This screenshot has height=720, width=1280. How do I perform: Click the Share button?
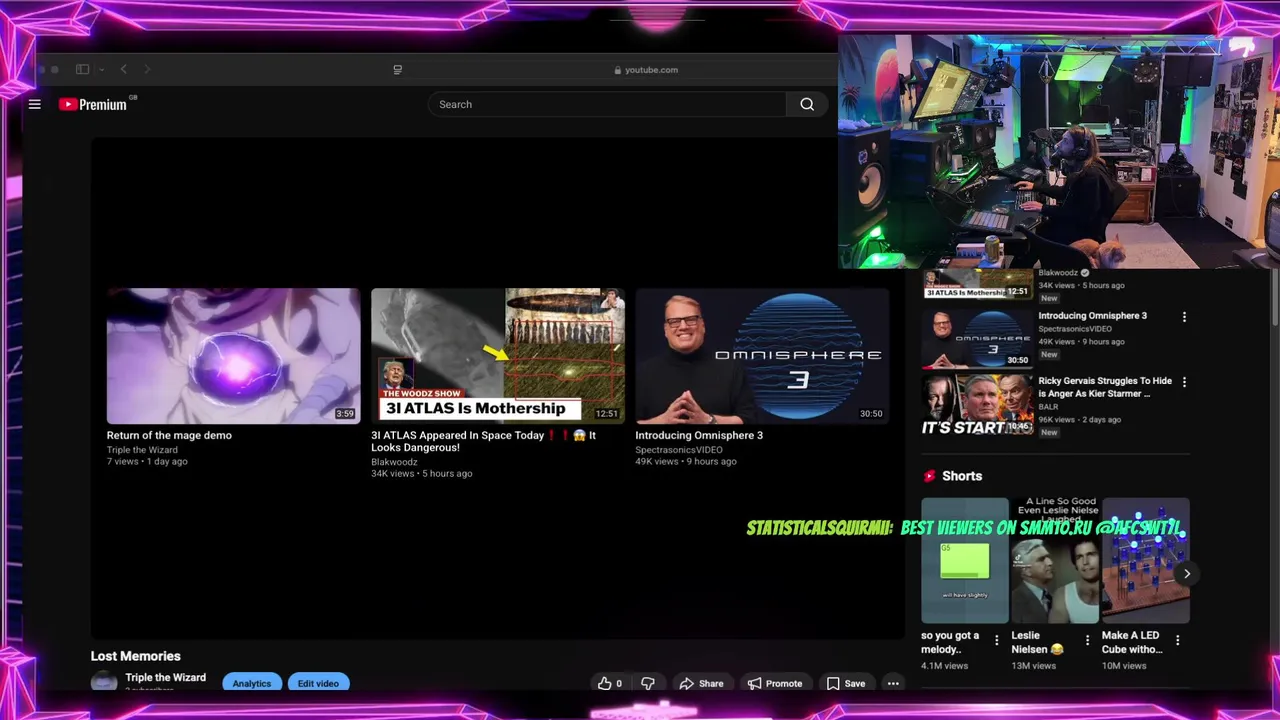coord(701,683)
